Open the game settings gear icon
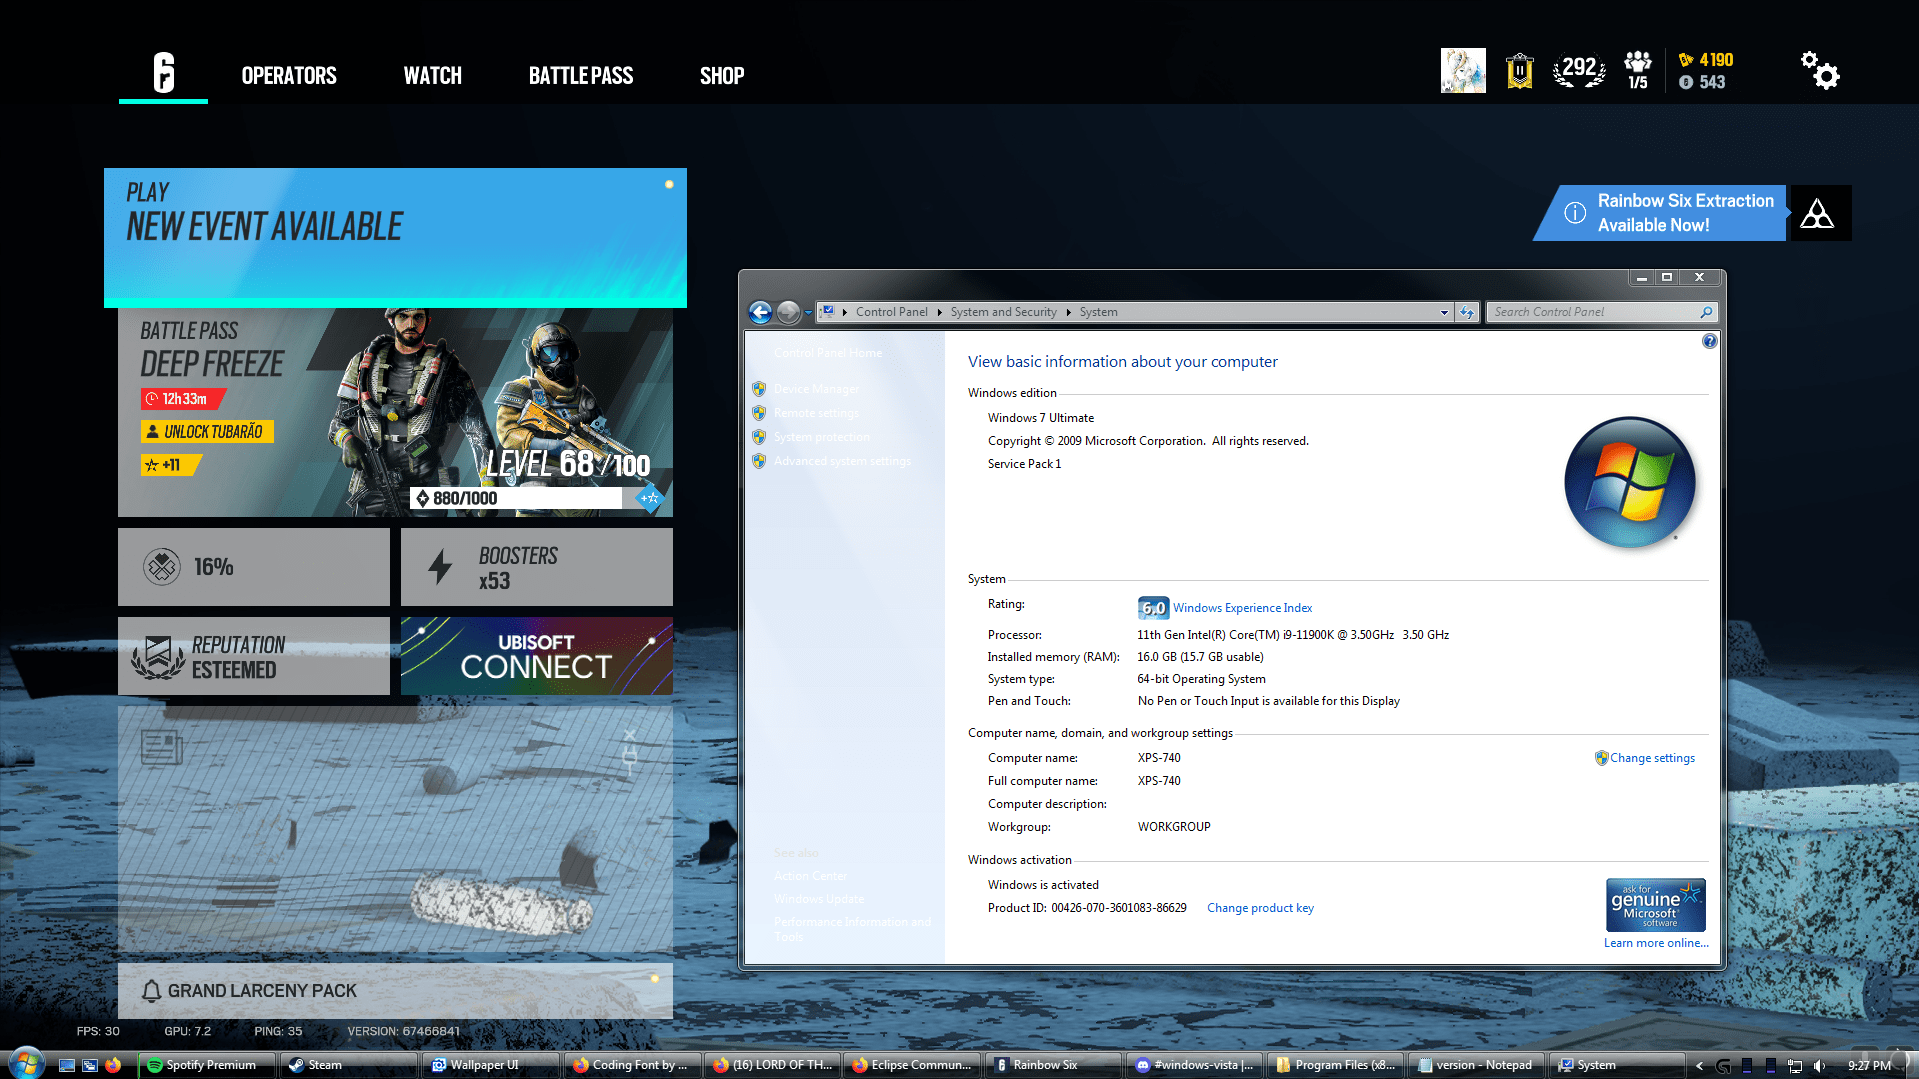The height and width of the screenshot is (1079, 1919). [x=1820, y=71]
